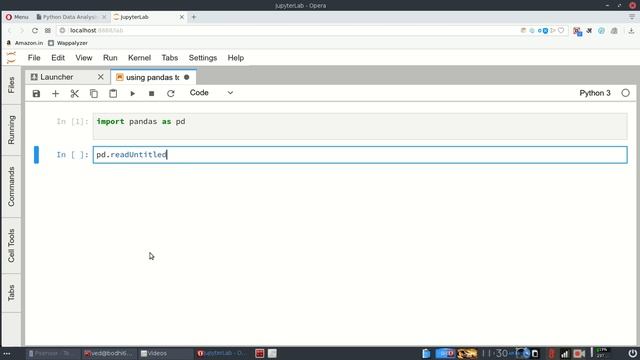Paste cell from clipboard icon
This screenshot has height=360, width=640.
[x=113, y=93]
